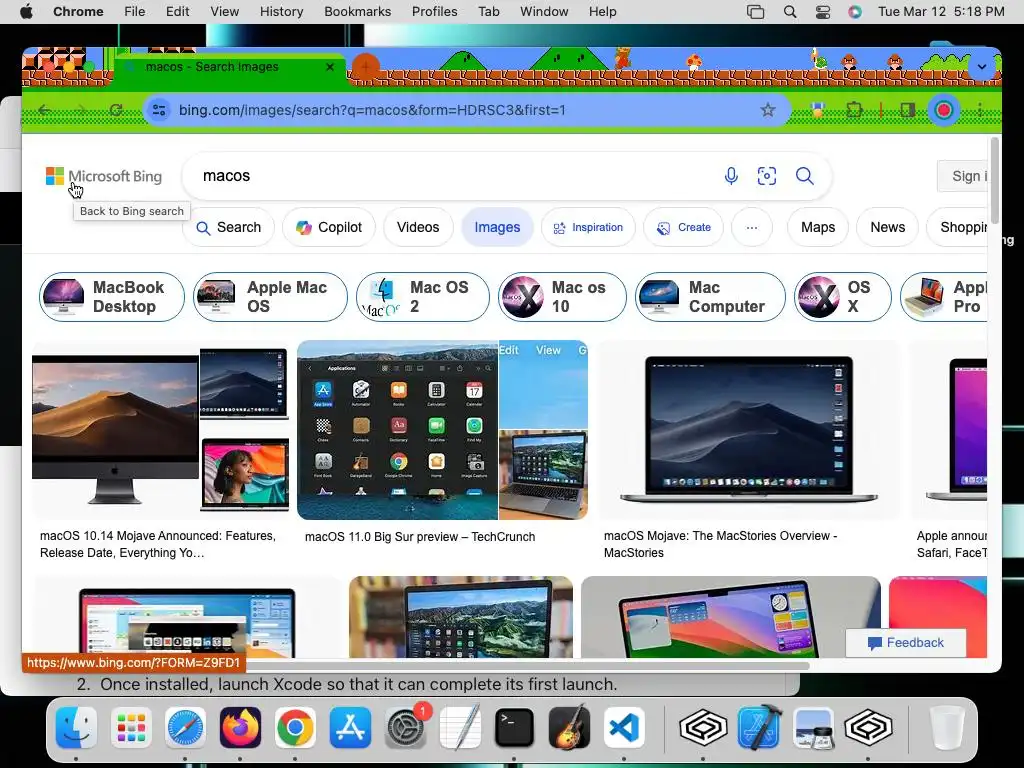The height and width of the screenshot is (768, 1024).
Task: Open Spotlight search in menu bar
Action: [x=790, y=12]
